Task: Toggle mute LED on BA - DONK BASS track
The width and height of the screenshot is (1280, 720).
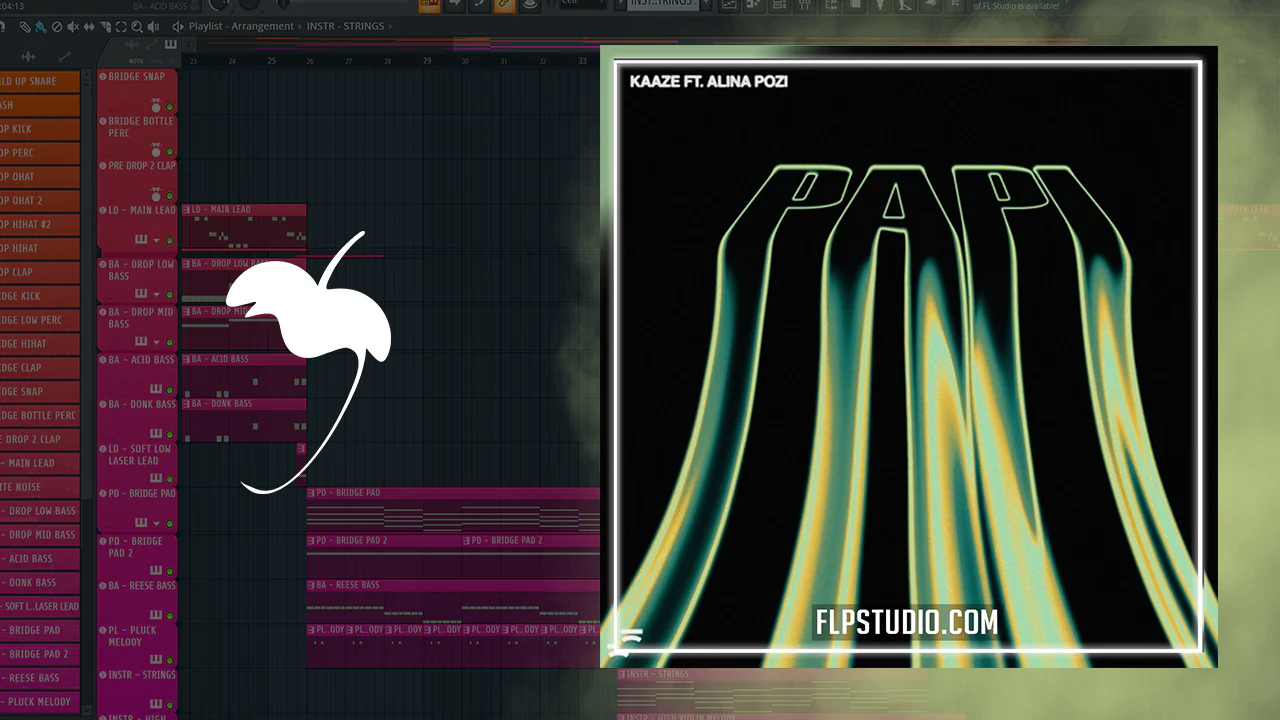Action: [x=170, y=434]
